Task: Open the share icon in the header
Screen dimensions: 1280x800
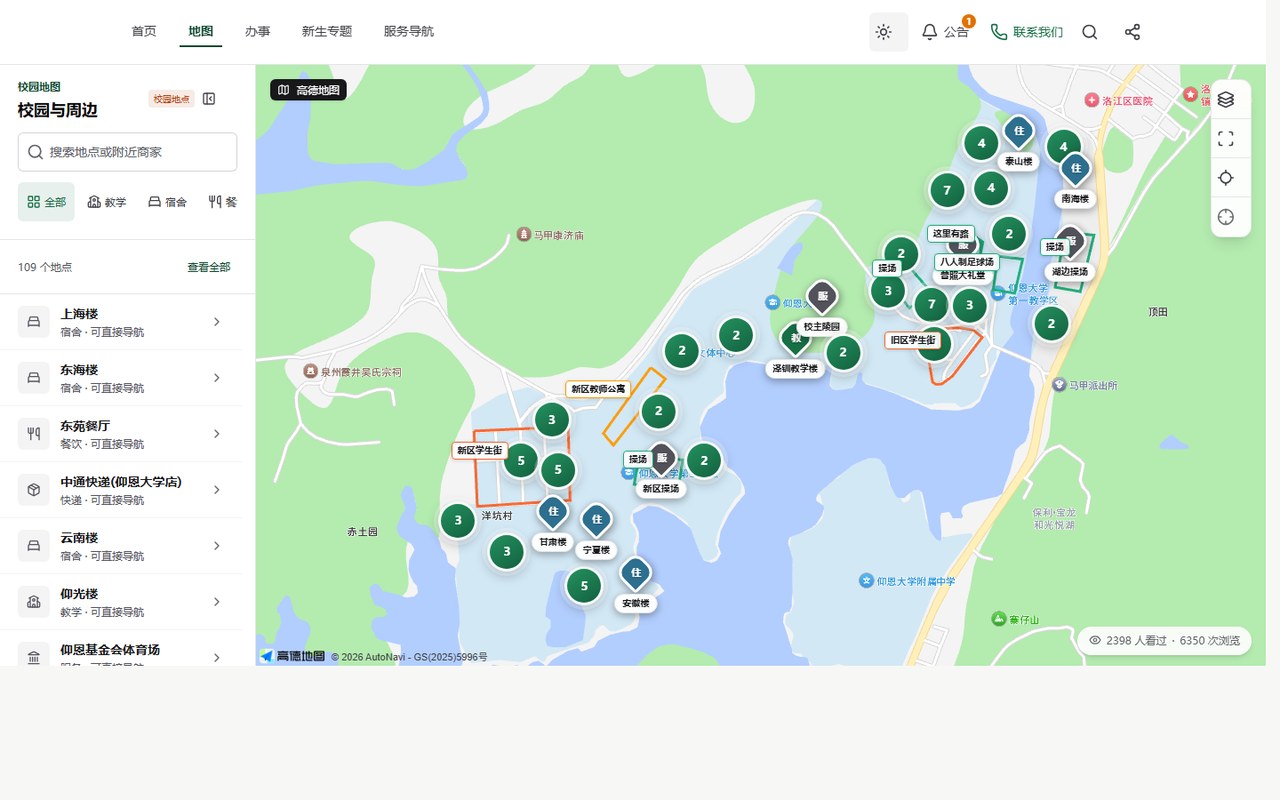Action: coord(1132,32)
